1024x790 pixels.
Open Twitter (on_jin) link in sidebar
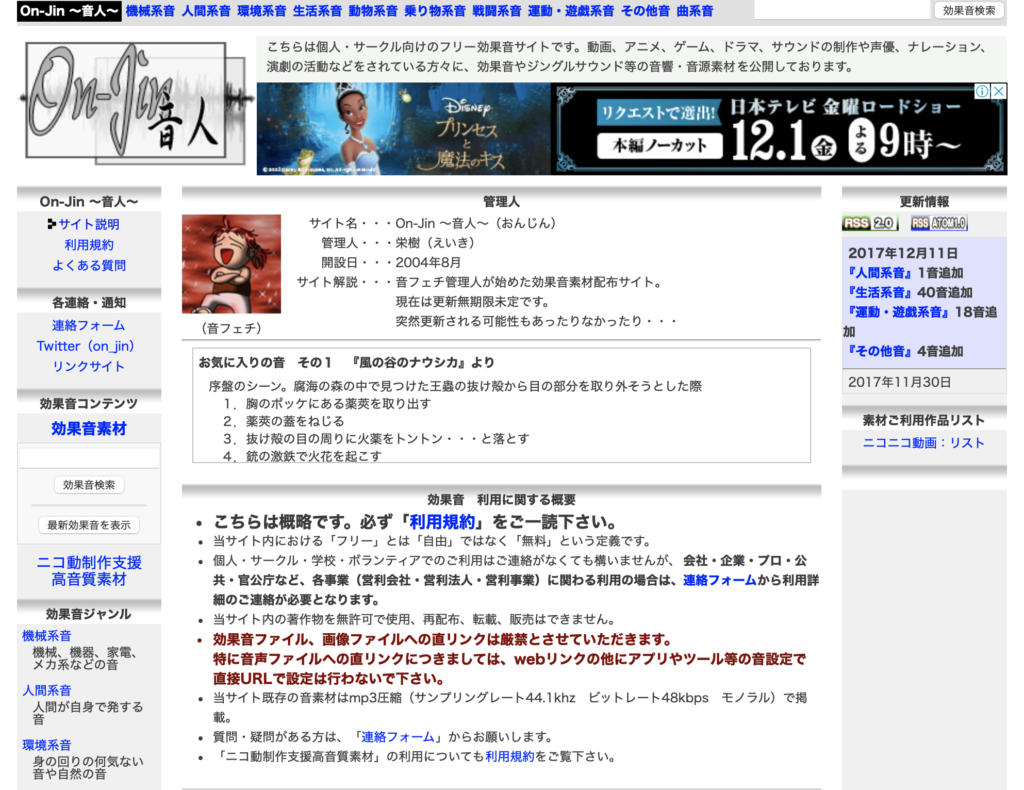tap(85, 346)
